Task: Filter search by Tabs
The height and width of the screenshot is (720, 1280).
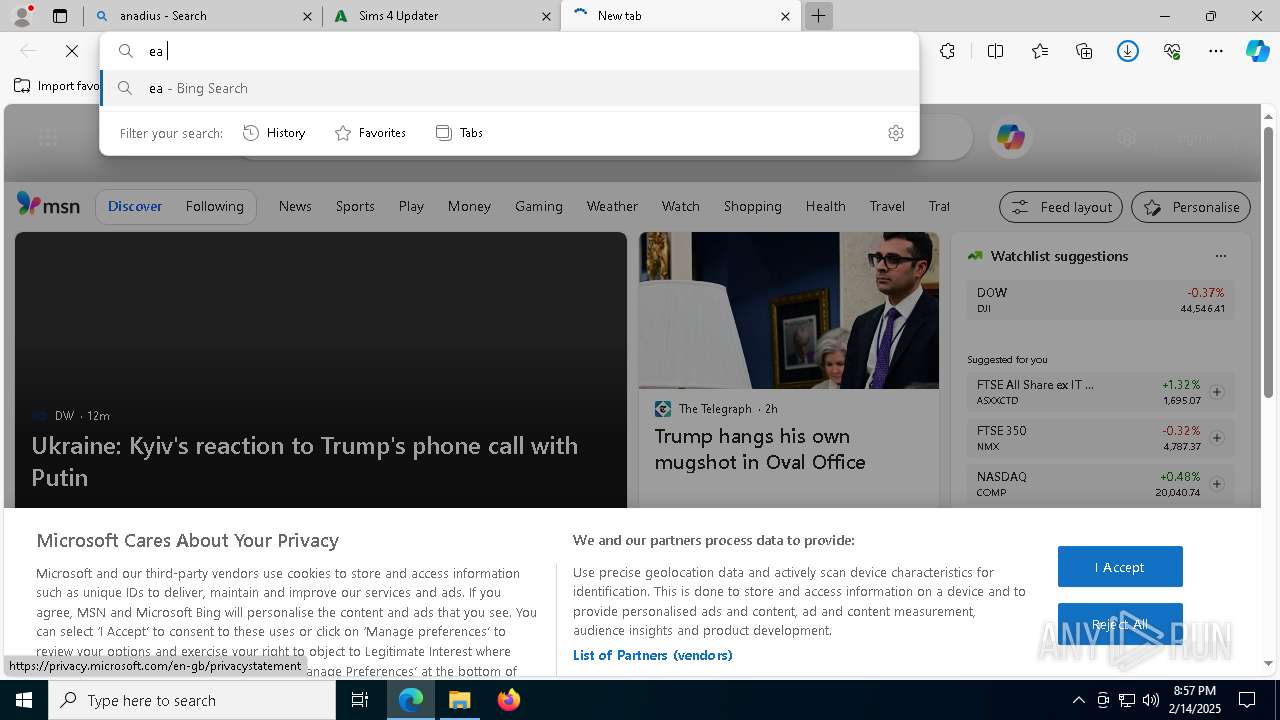Action: (x=459, y=133)
